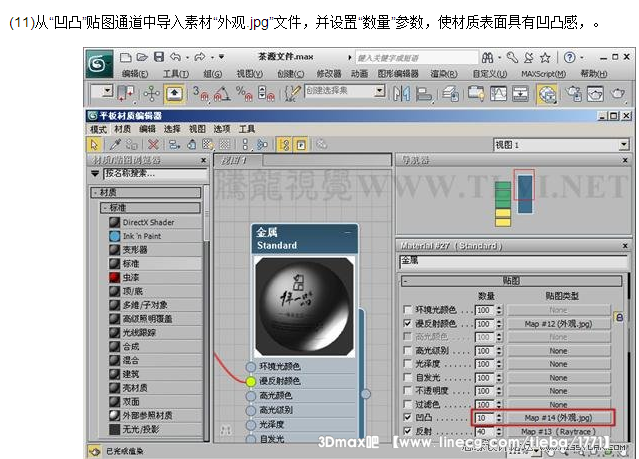Click the 金属 material sphere preview
This screenshot has width=639, height=459.
point(304,306)
